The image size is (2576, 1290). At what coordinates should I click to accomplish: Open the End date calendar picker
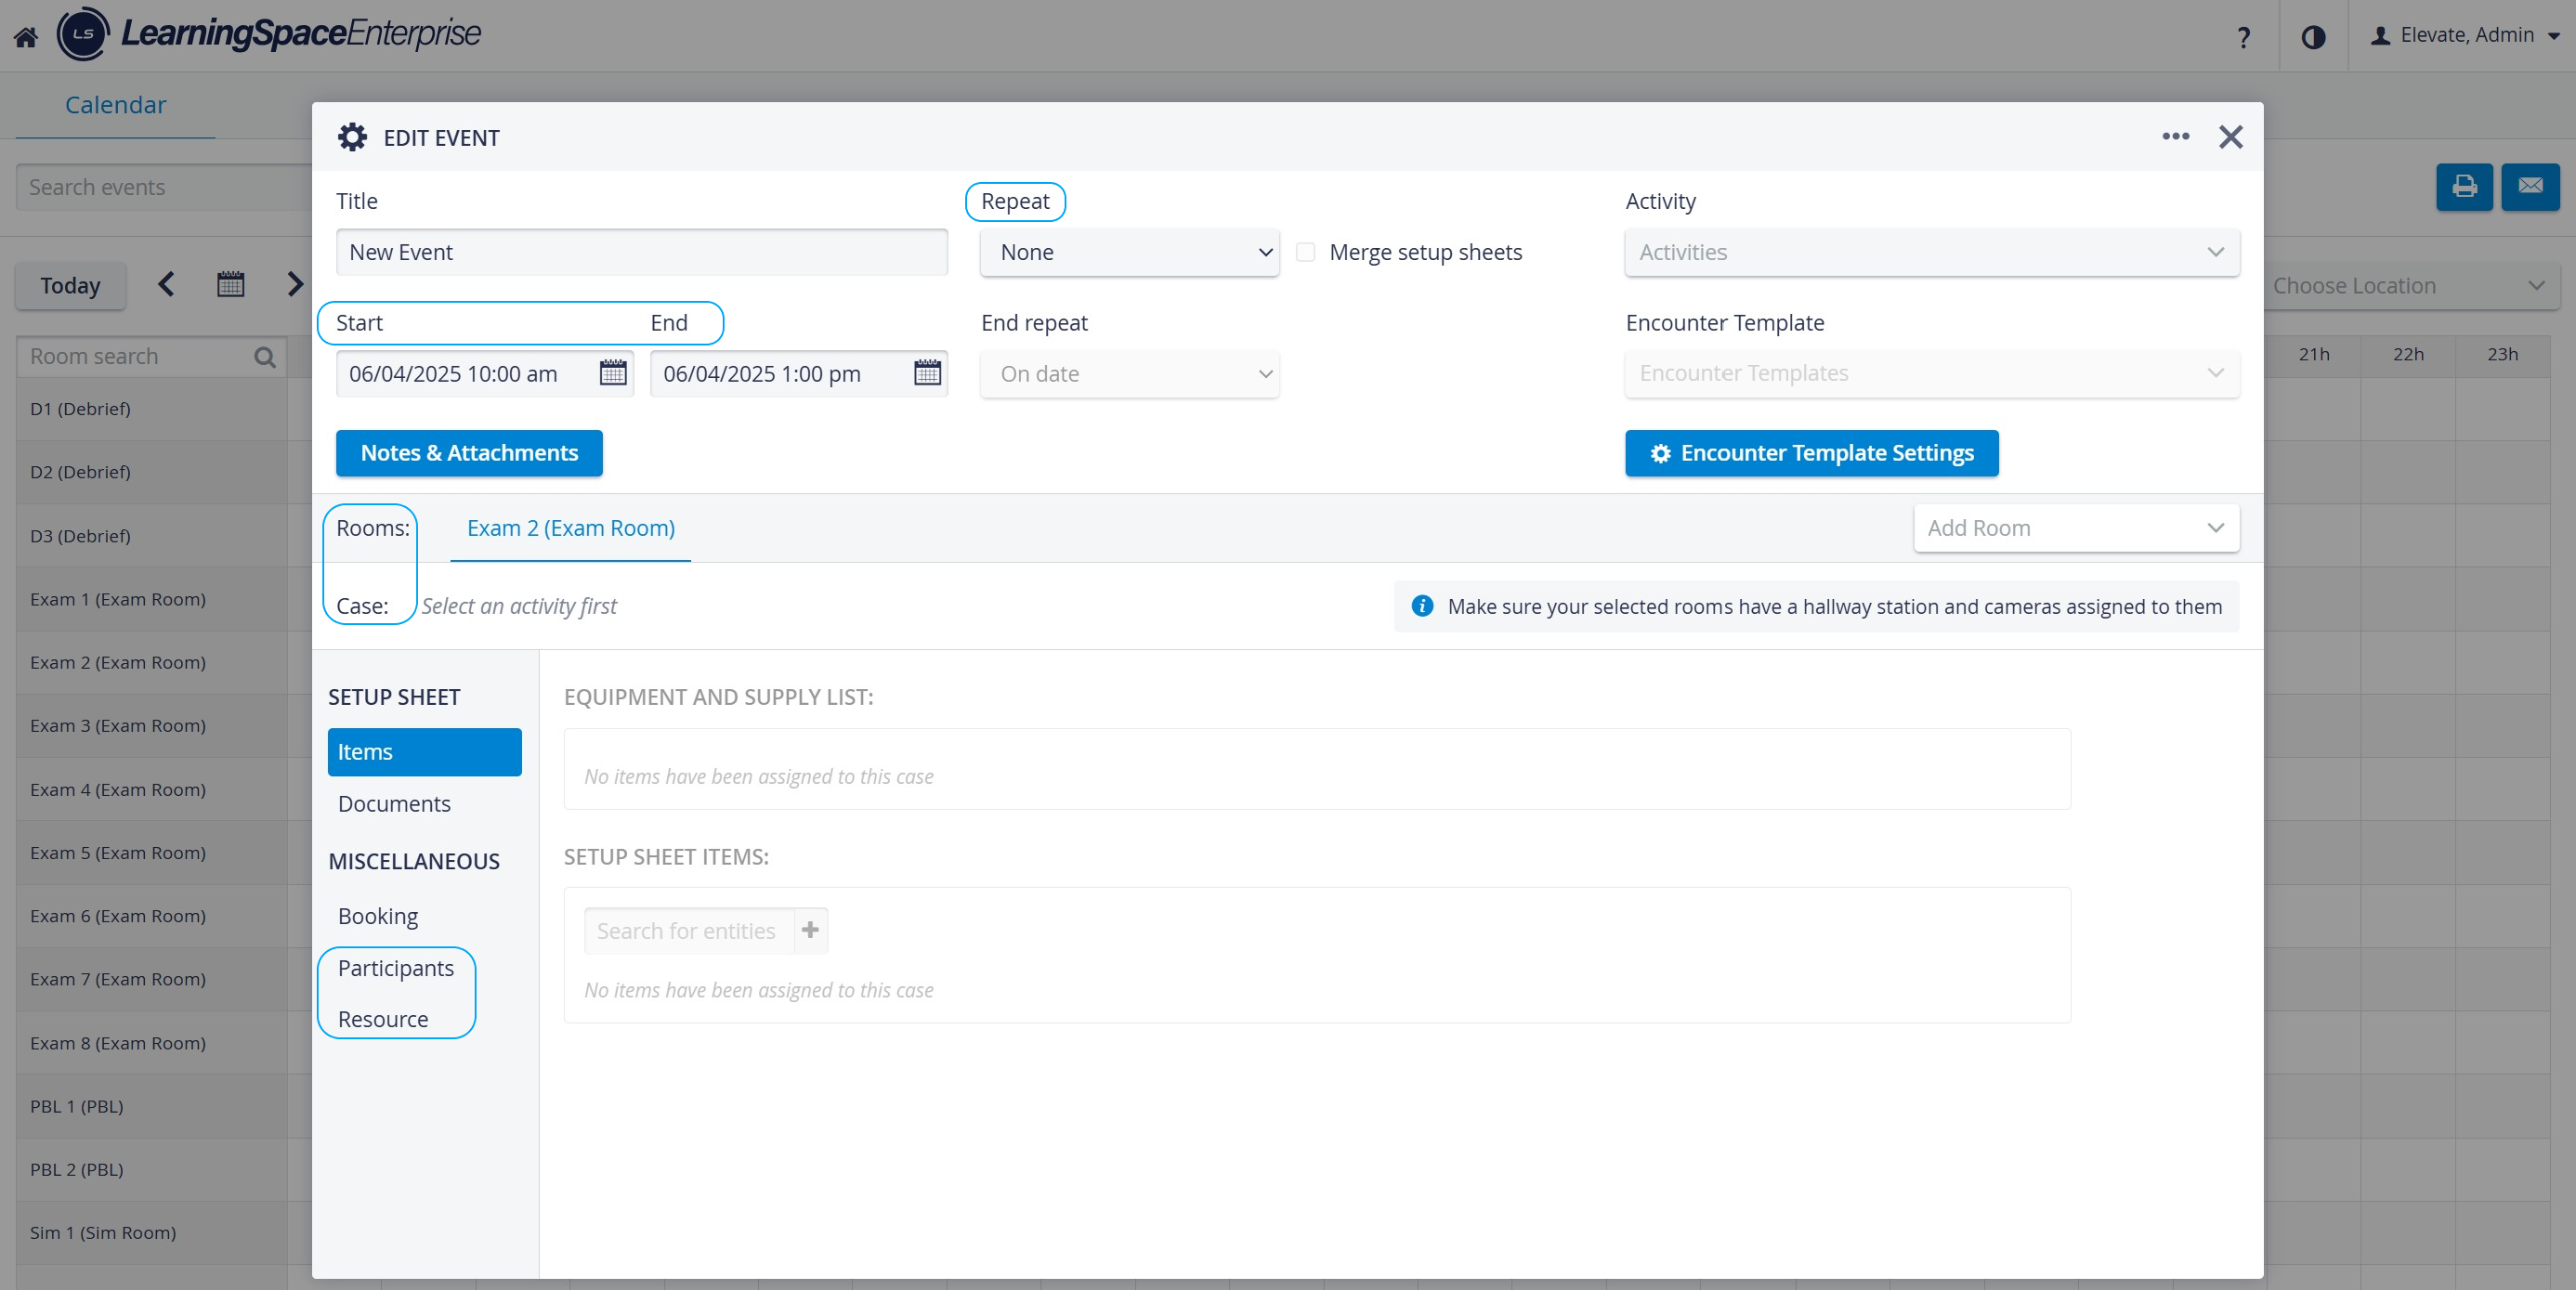927,373
